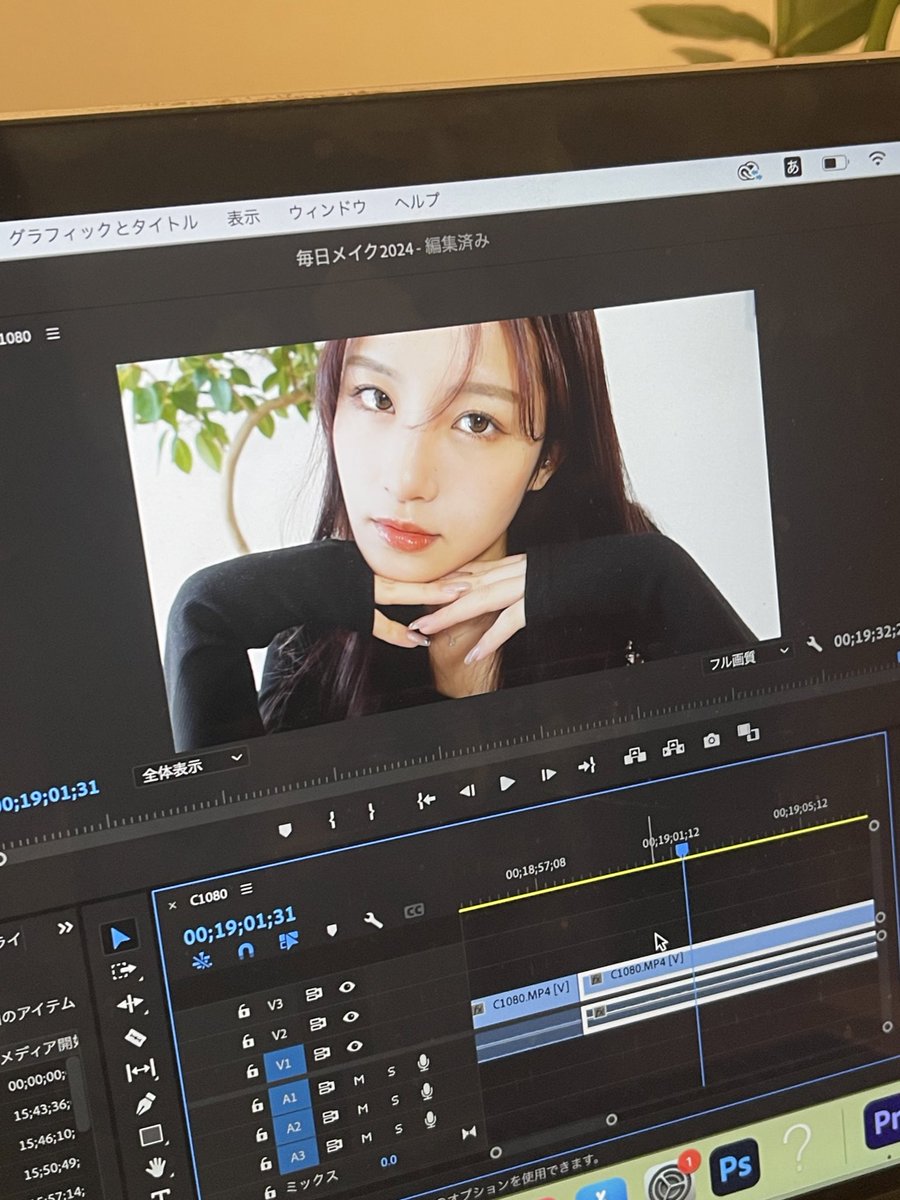Mark In point in program monitor
Screen dimensions: 900x1200
[x=331, y=820]
